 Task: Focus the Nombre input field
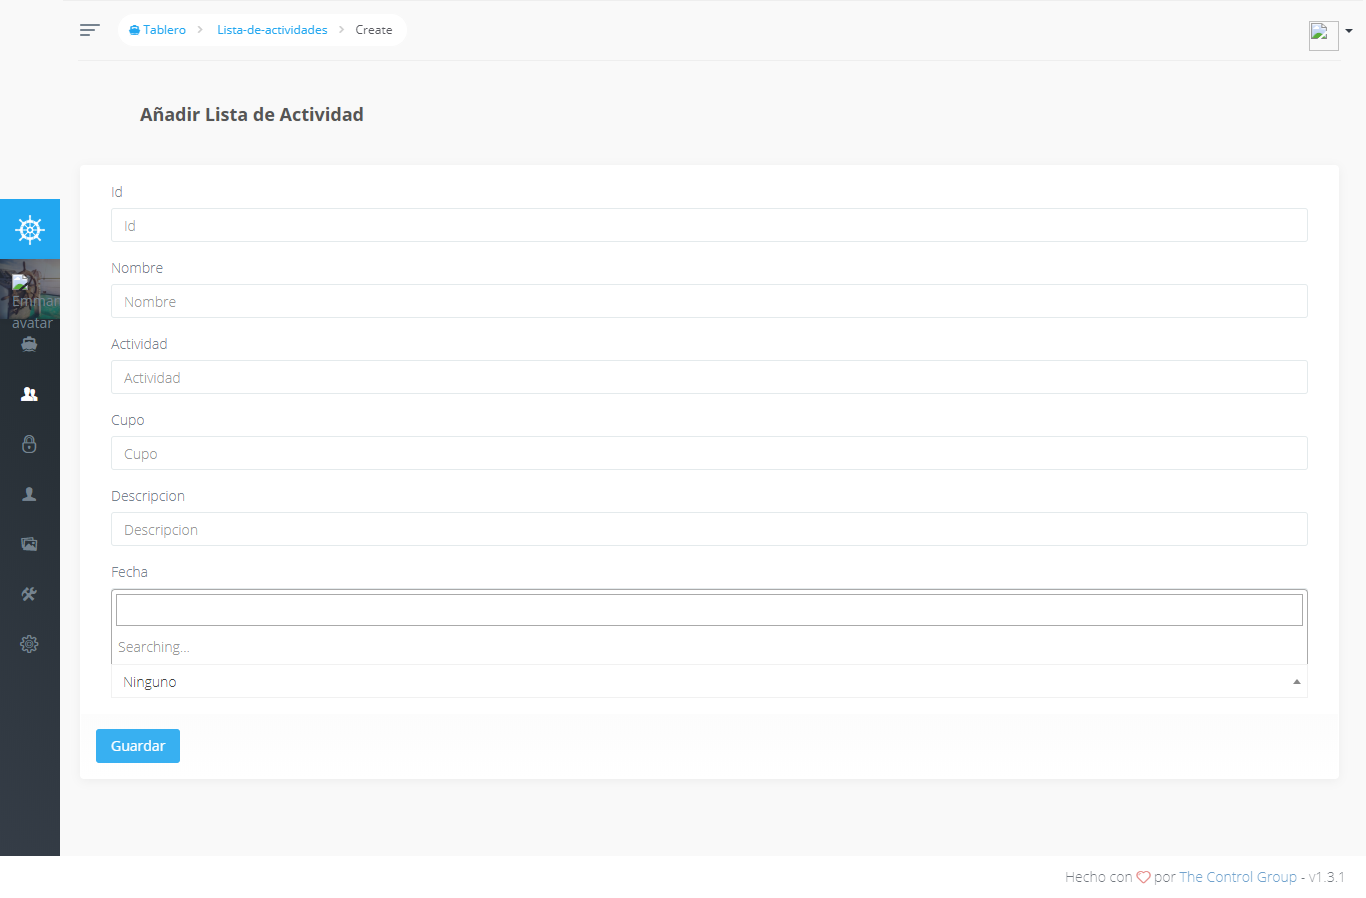click(x=709, y=301)
